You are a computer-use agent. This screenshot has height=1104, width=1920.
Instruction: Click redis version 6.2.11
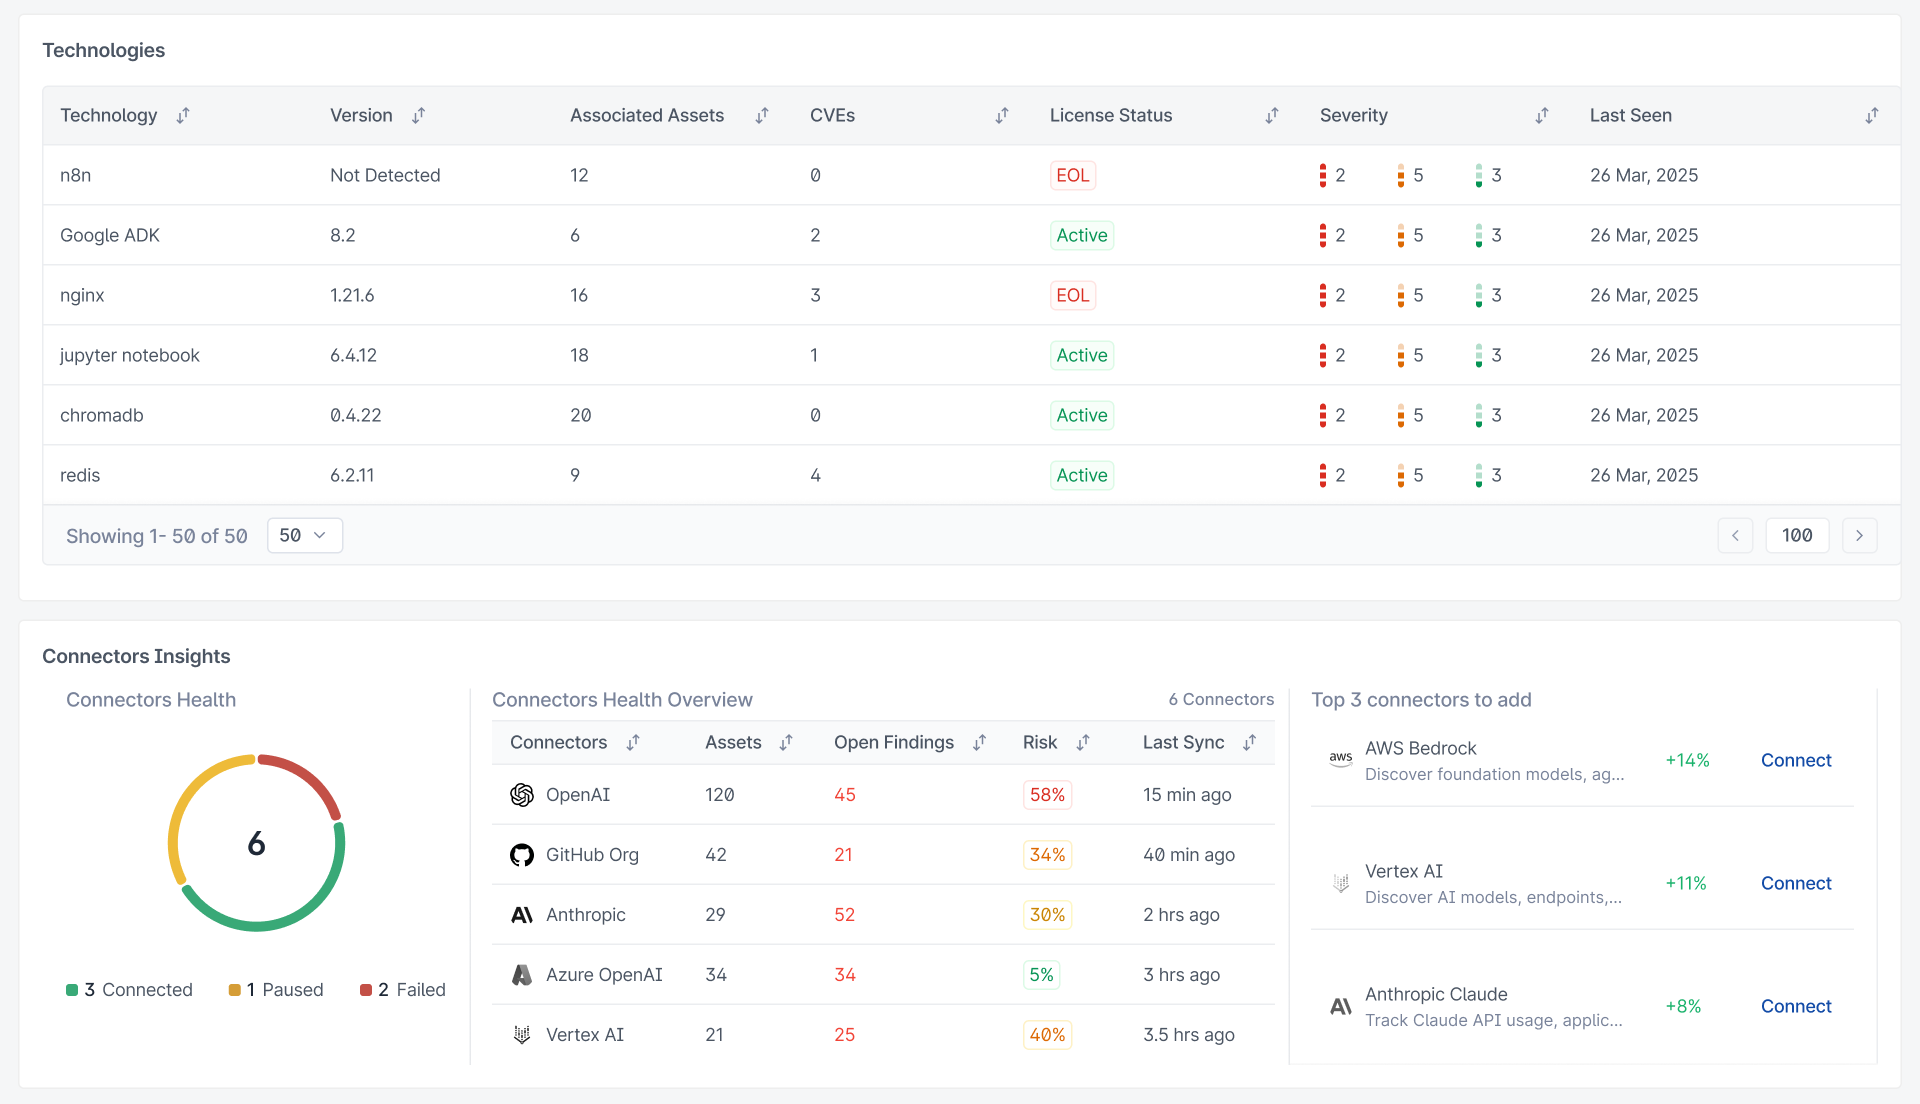352,476
